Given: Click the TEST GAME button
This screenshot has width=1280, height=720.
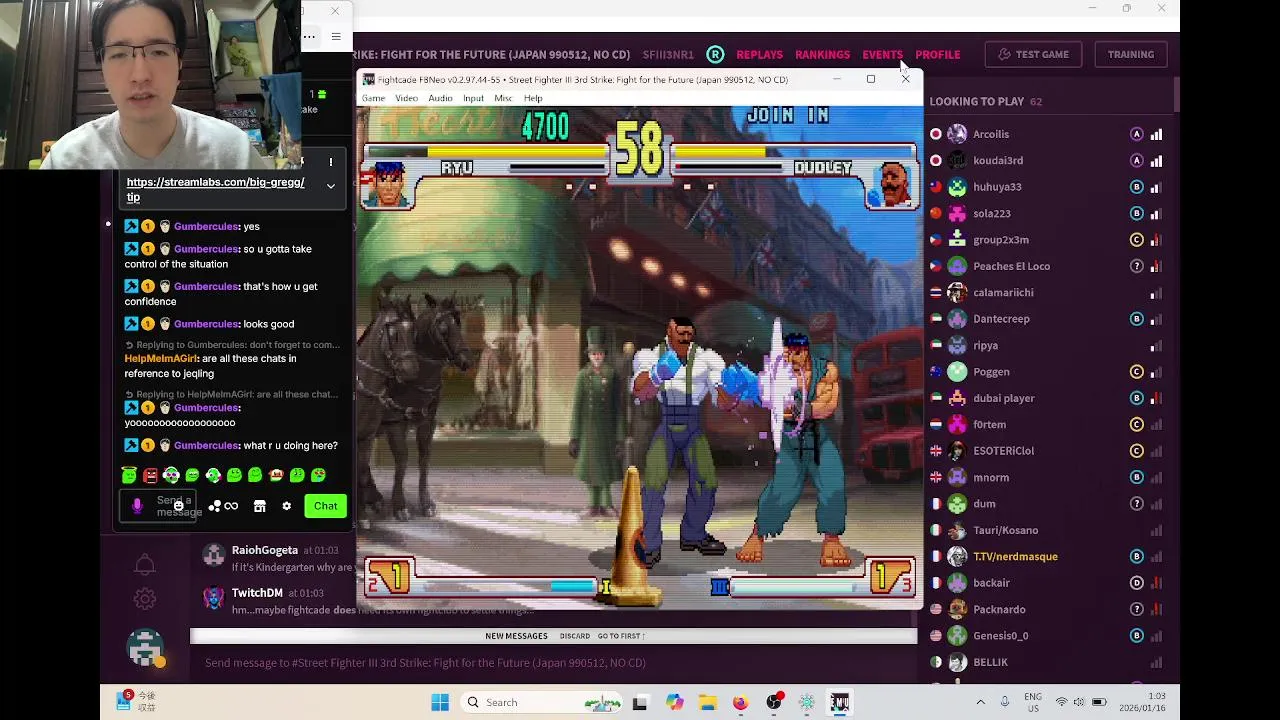Looking at the screenshot, I should [1033, 54].
